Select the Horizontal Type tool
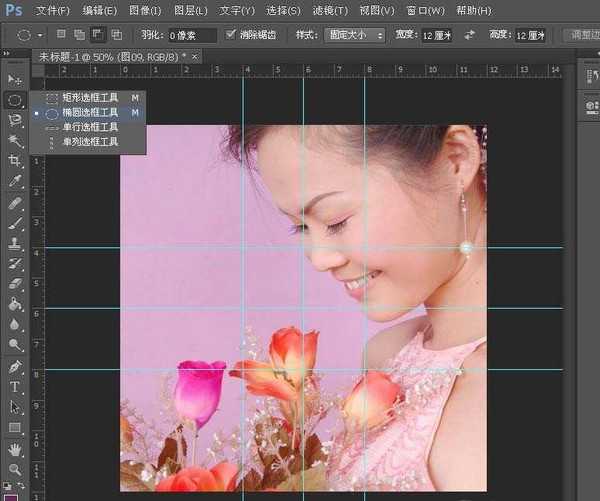This screenshot has width=600, height=501. [14, 387]
